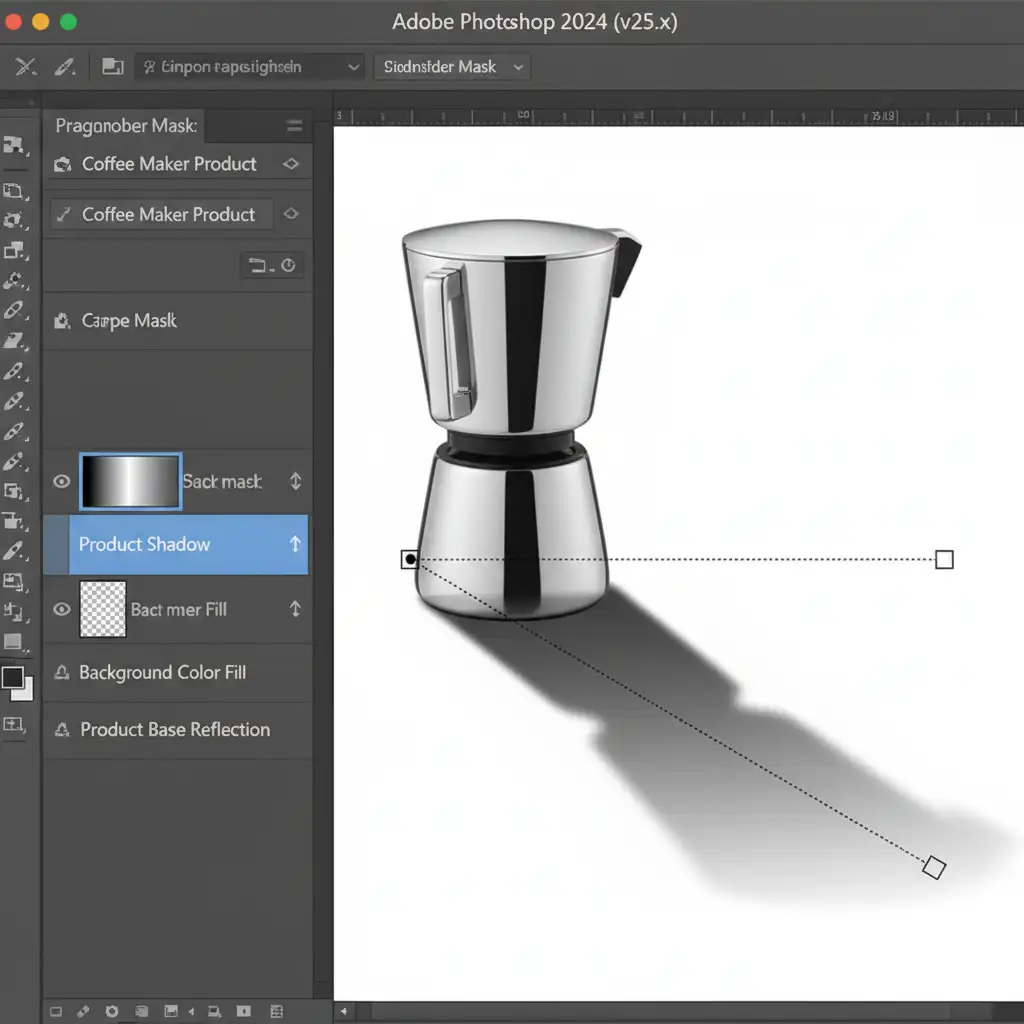Viewport: 1024px width, 1024px height.
Task: Click the crossed-tools icon at far left of options bar
Action: click(26, 67)
